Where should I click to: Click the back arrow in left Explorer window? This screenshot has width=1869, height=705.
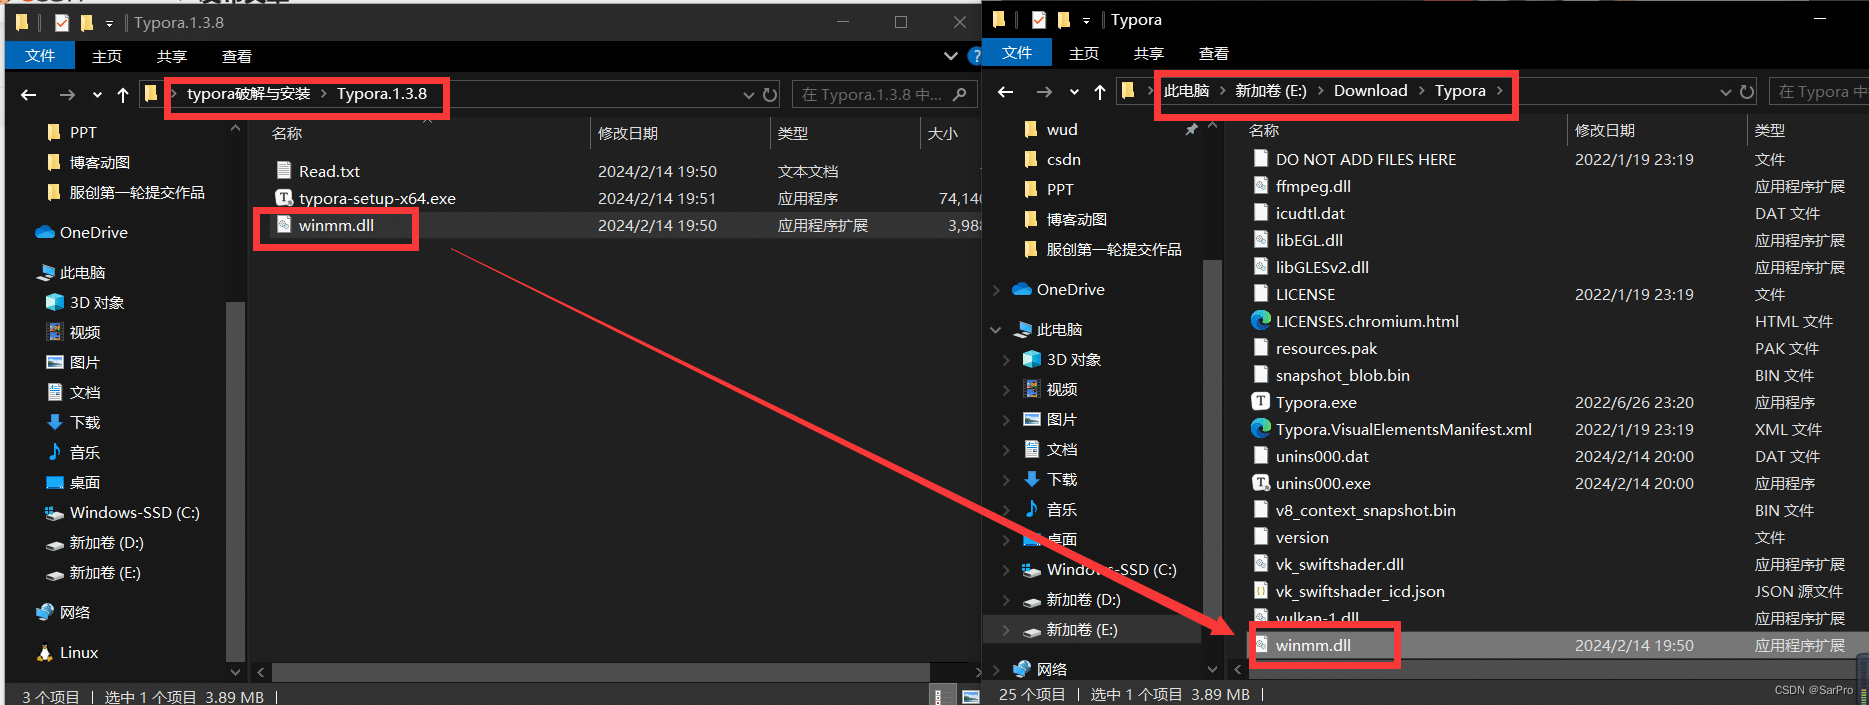[29, 95]
